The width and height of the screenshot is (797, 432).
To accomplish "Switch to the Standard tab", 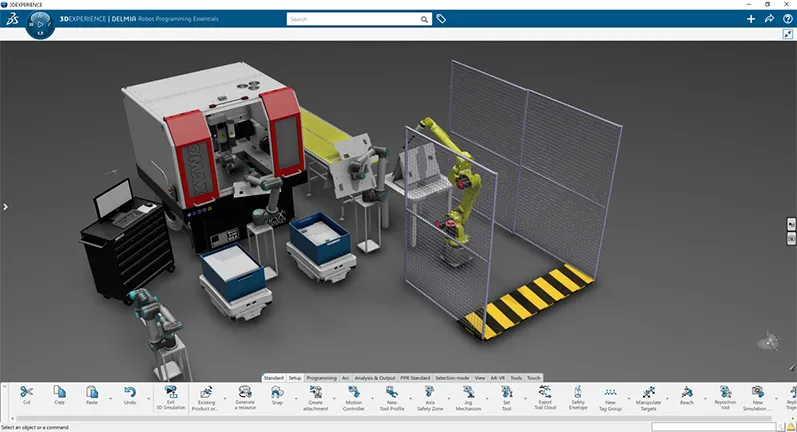I will pos(273,378).
